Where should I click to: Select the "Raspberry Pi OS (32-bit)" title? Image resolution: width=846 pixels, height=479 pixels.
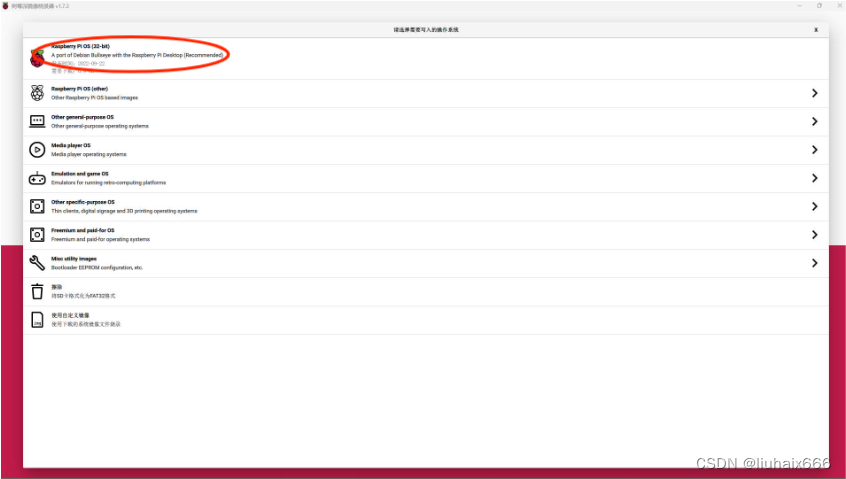click(80, 46)
